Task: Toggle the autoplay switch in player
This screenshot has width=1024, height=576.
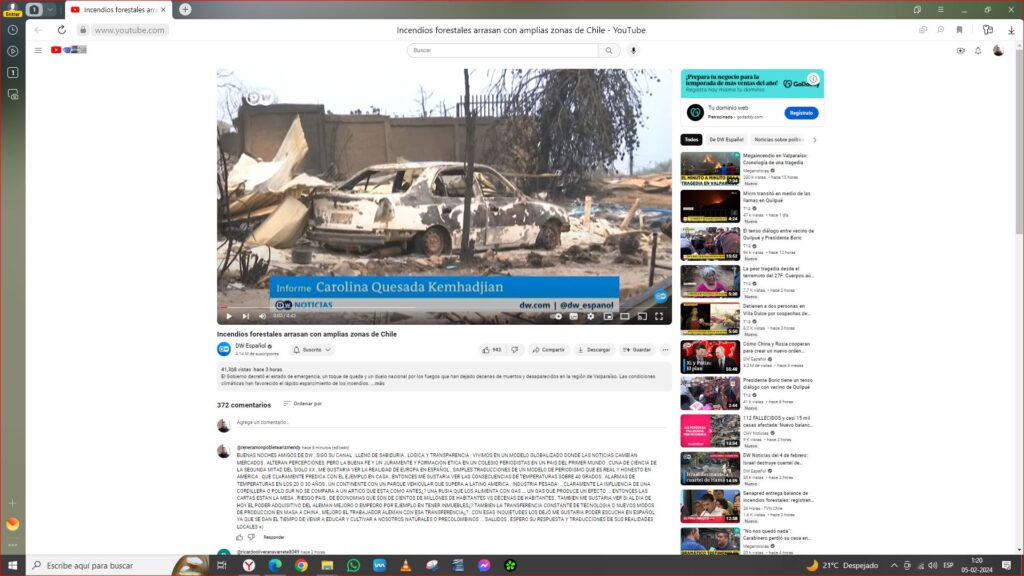Action: (x=556, y=316)
